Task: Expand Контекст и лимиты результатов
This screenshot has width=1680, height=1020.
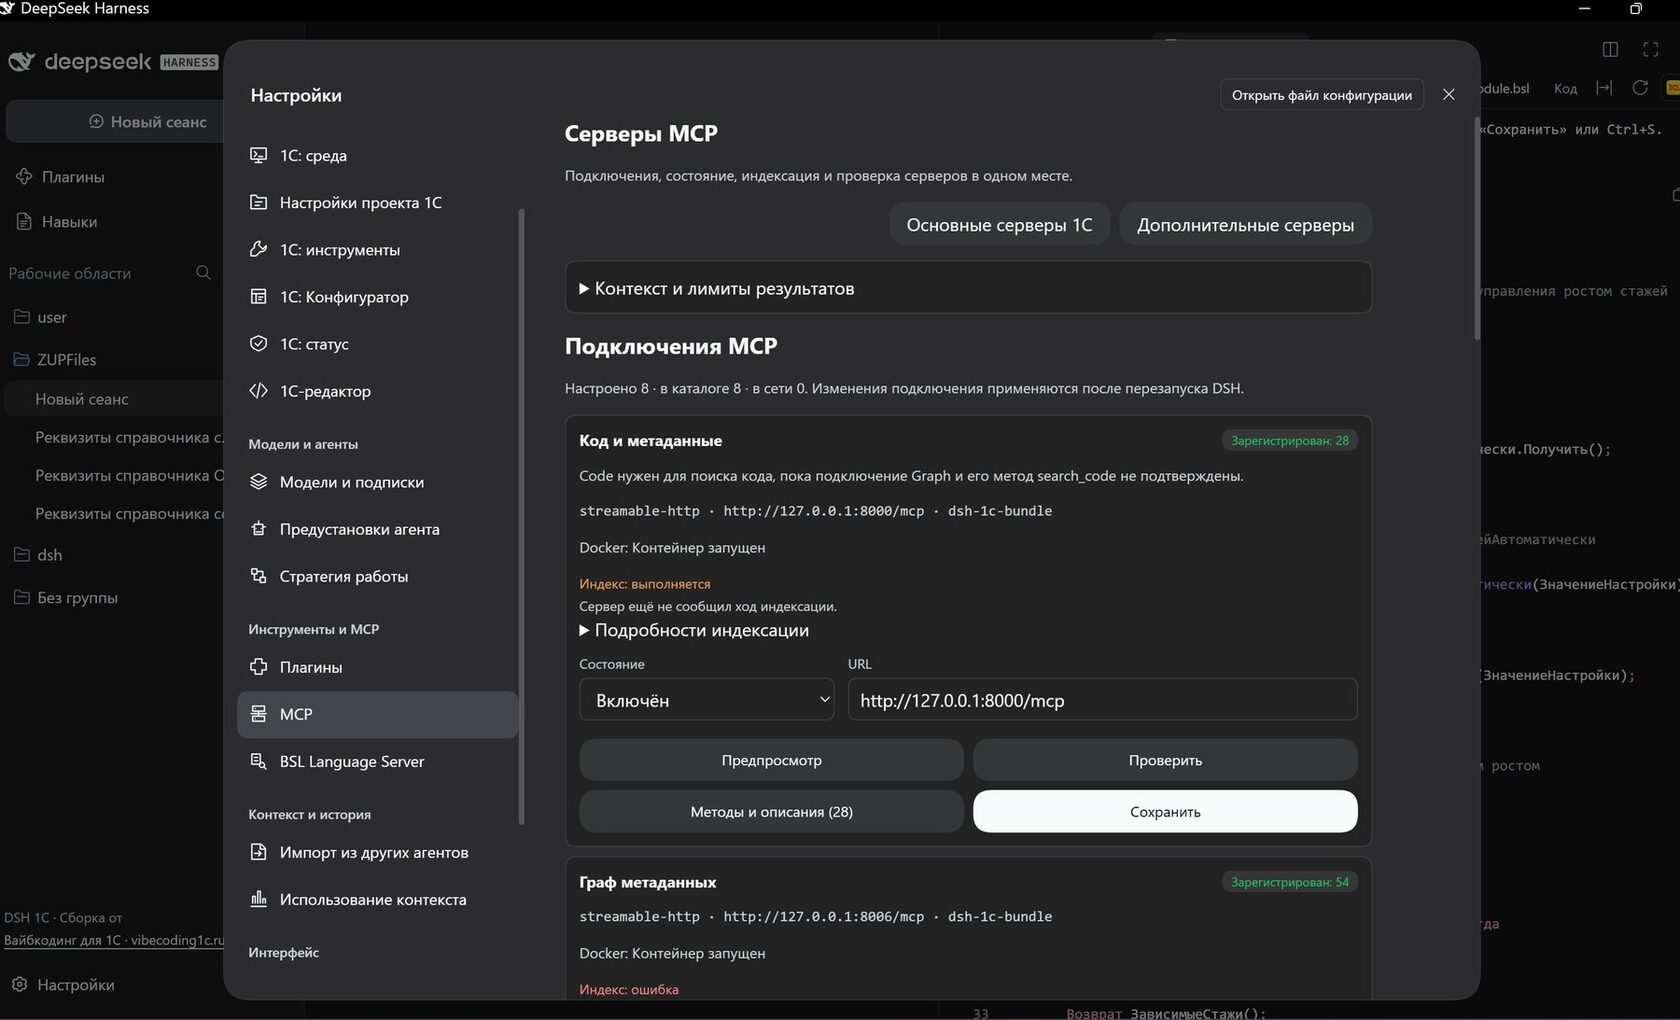Action: pyautogui.click(x=968, y=288)
